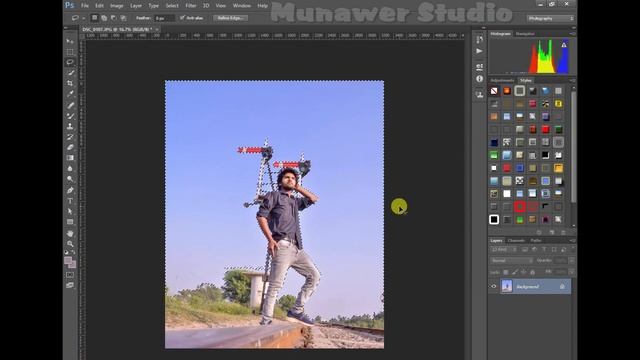Image resolution: width=640 pixels, height=360 pixels.
Task: Select the Path Selection tool
Action: 70,211
